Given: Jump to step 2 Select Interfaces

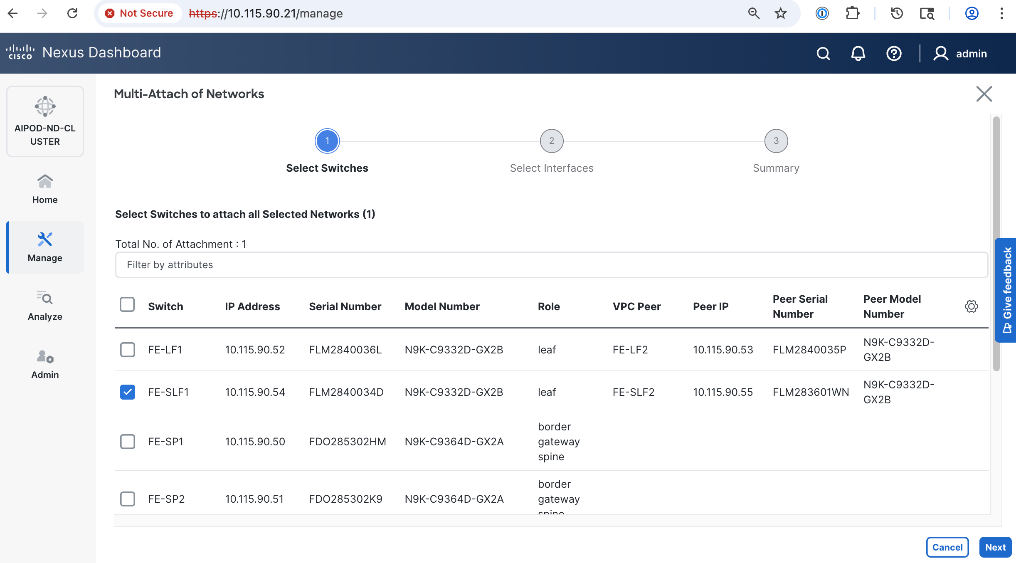Looking at the screenshot, I should (x=551, y=141).
